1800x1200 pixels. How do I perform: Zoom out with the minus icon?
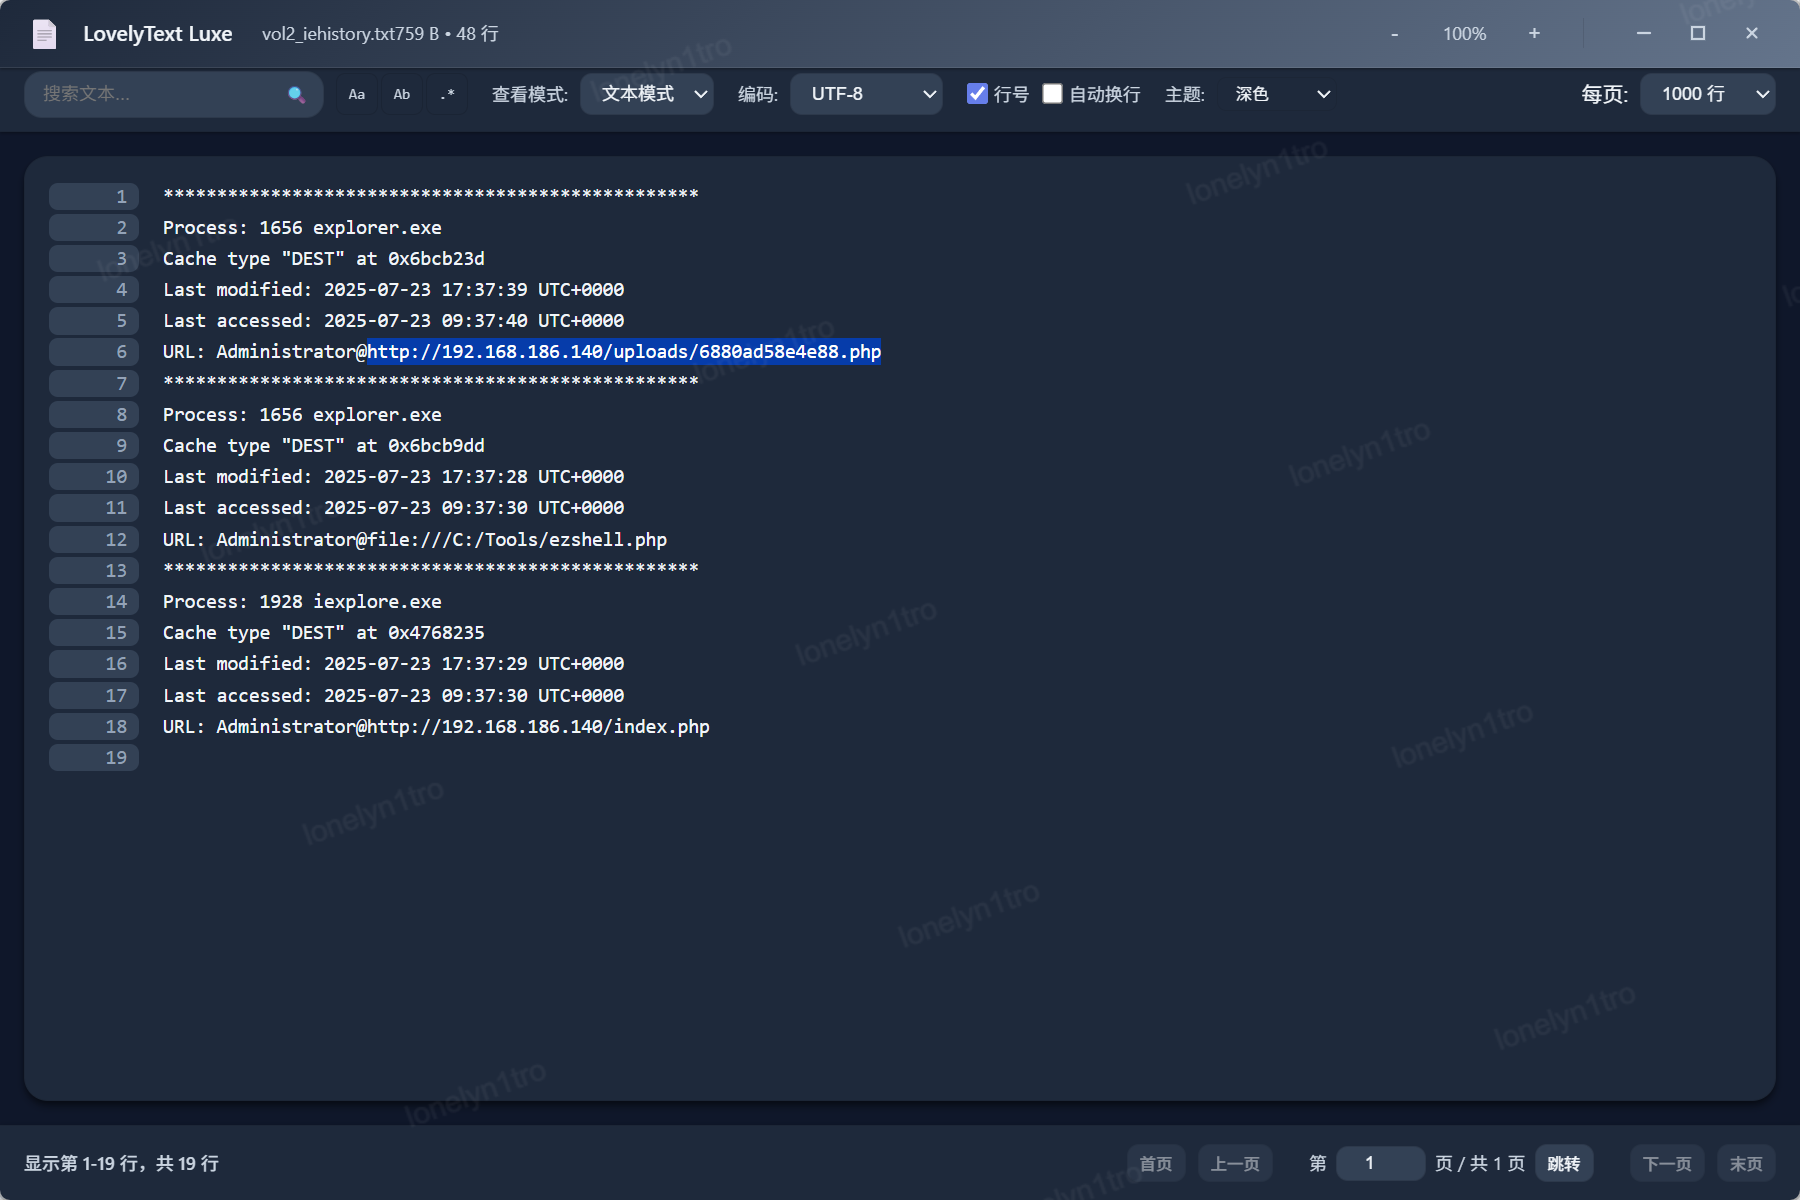[1394, 34]
